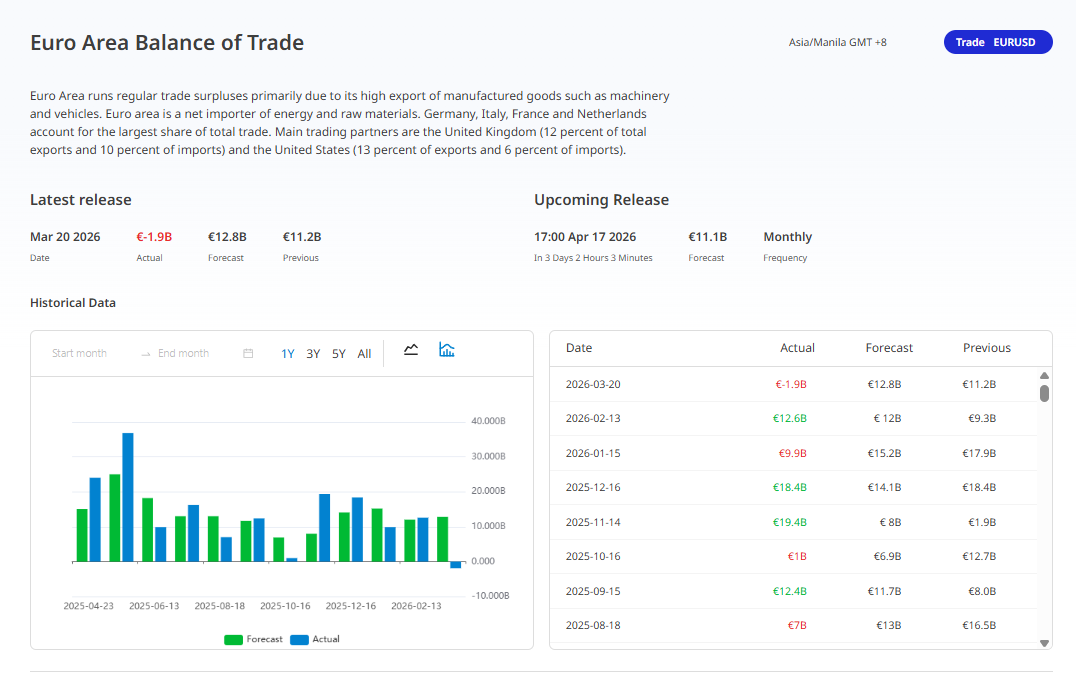Toggle Forecast series in chart legend
The image size is (1076, 687).
[254, 639]
